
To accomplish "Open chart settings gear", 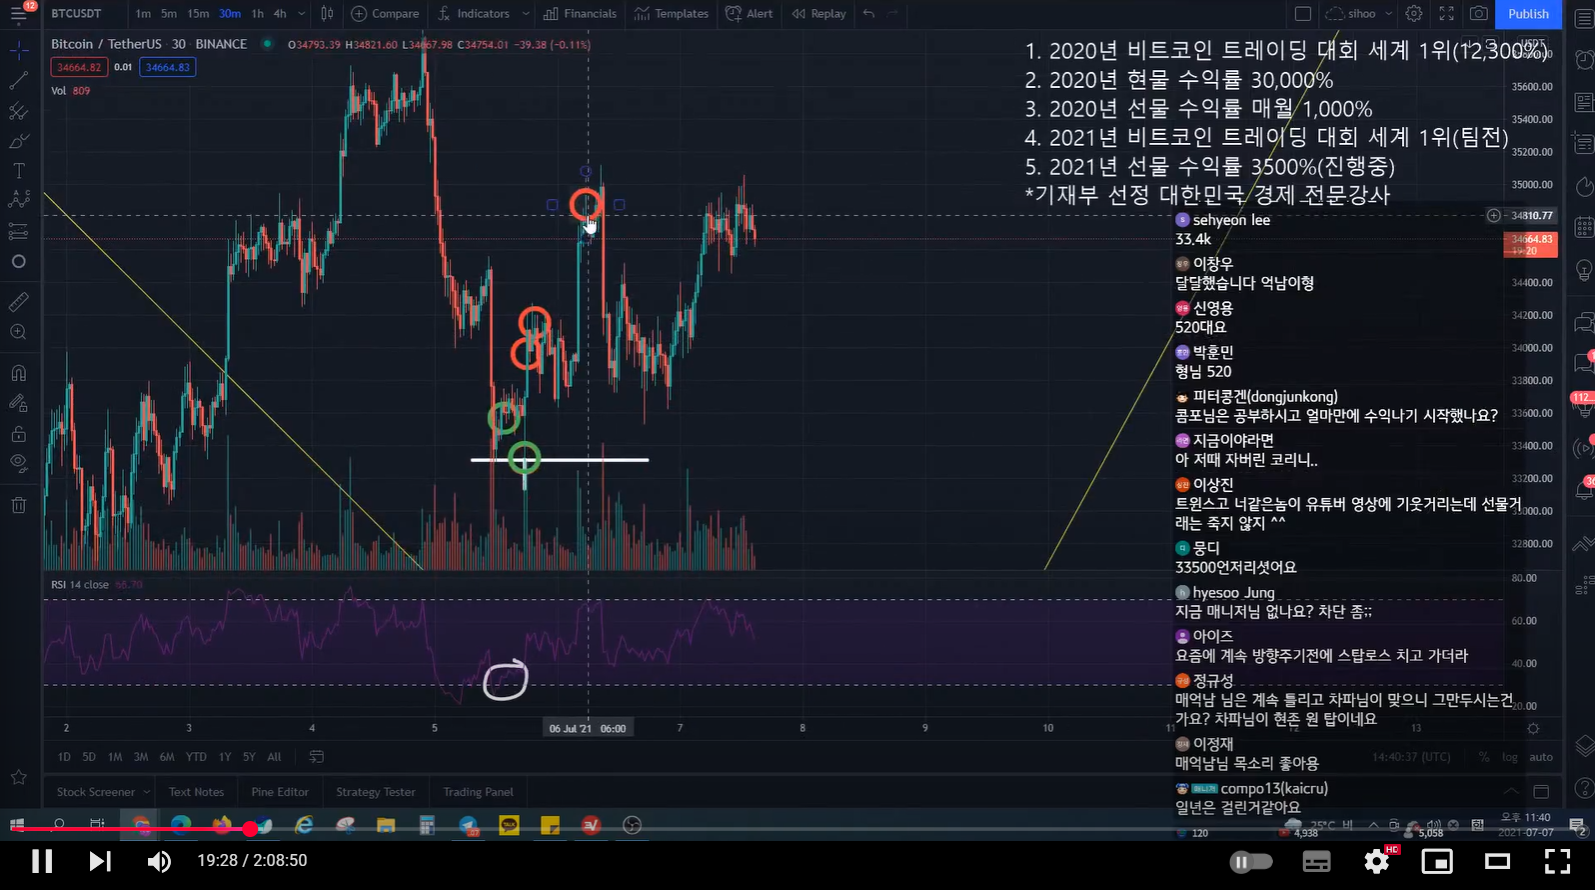I will pyautogui.click(x=1414, y=14).
